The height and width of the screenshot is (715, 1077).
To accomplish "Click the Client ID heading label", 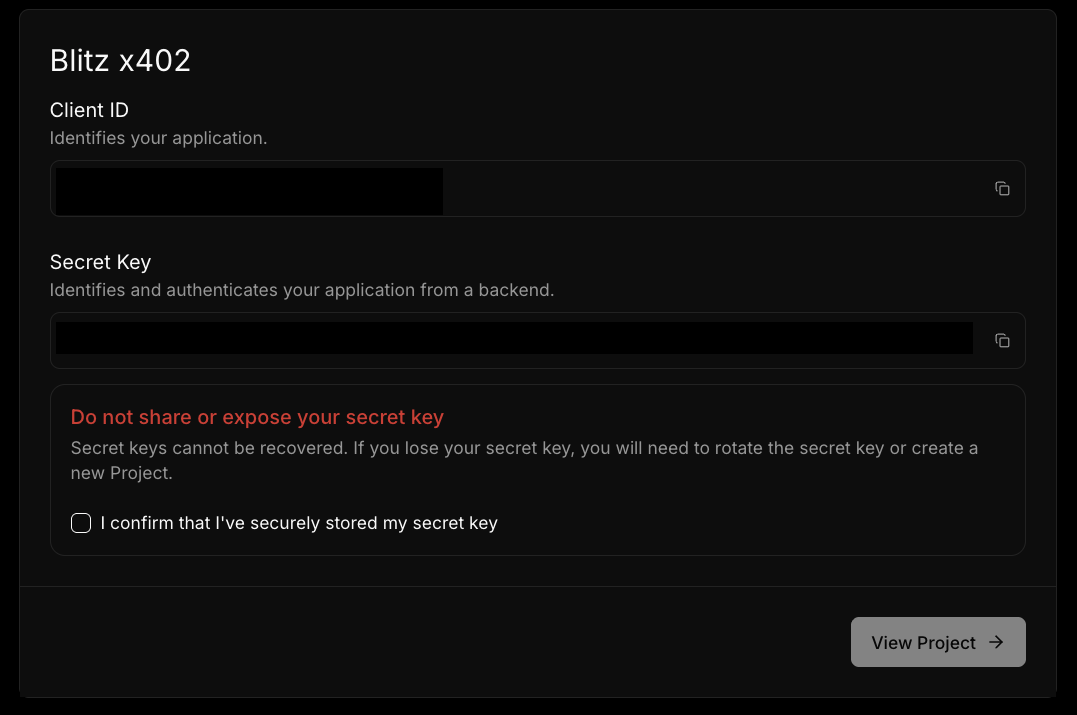I will coord(89,110).
